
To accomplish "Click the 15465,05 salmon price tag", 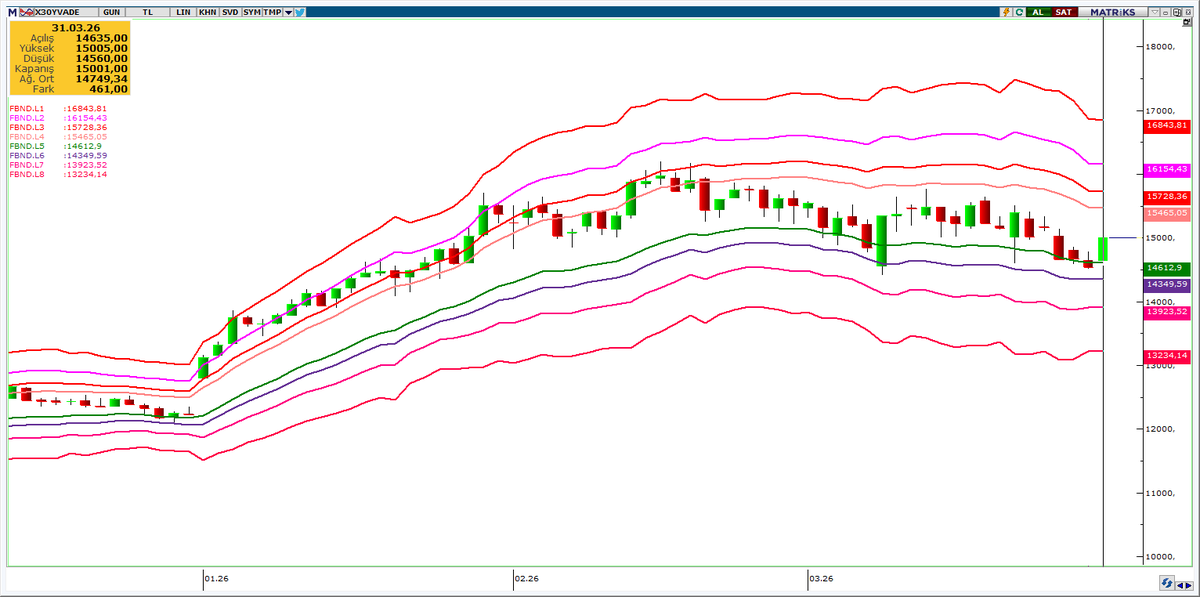I will click(1167, 213).
